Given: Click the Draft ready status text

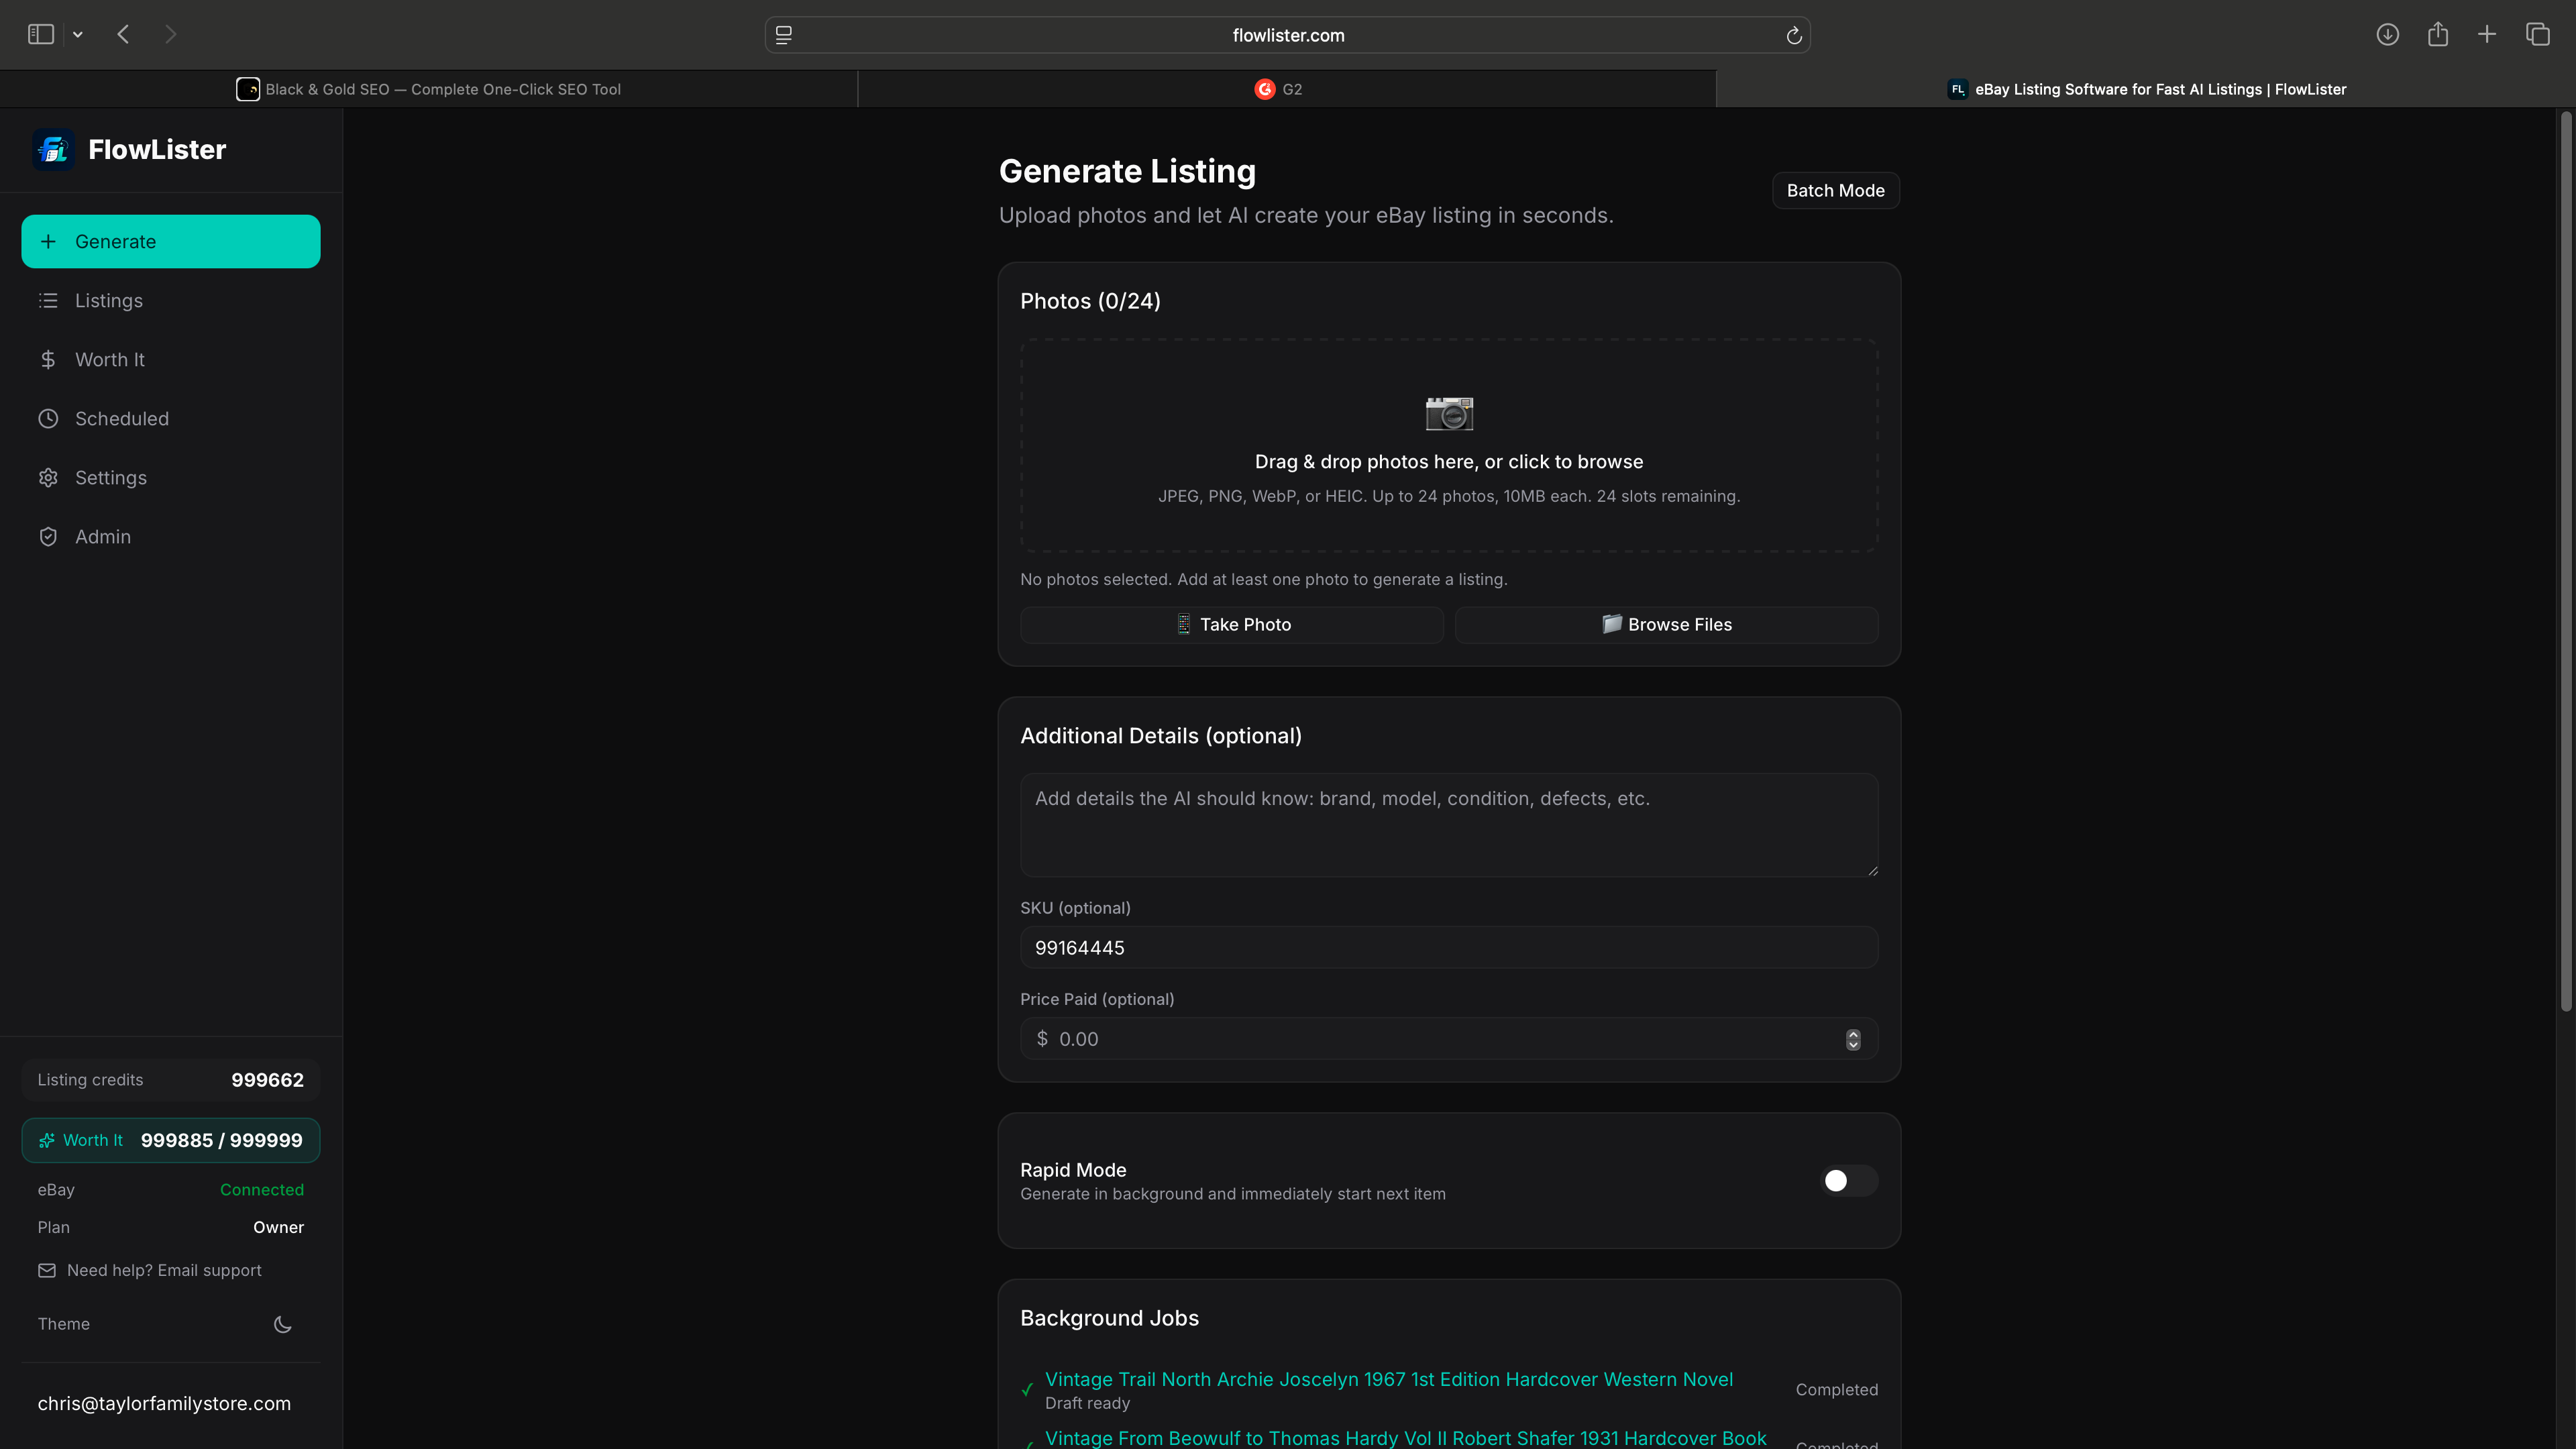Looking at the screenshot, I should pyautogui.click(x=1087, y=1404).
